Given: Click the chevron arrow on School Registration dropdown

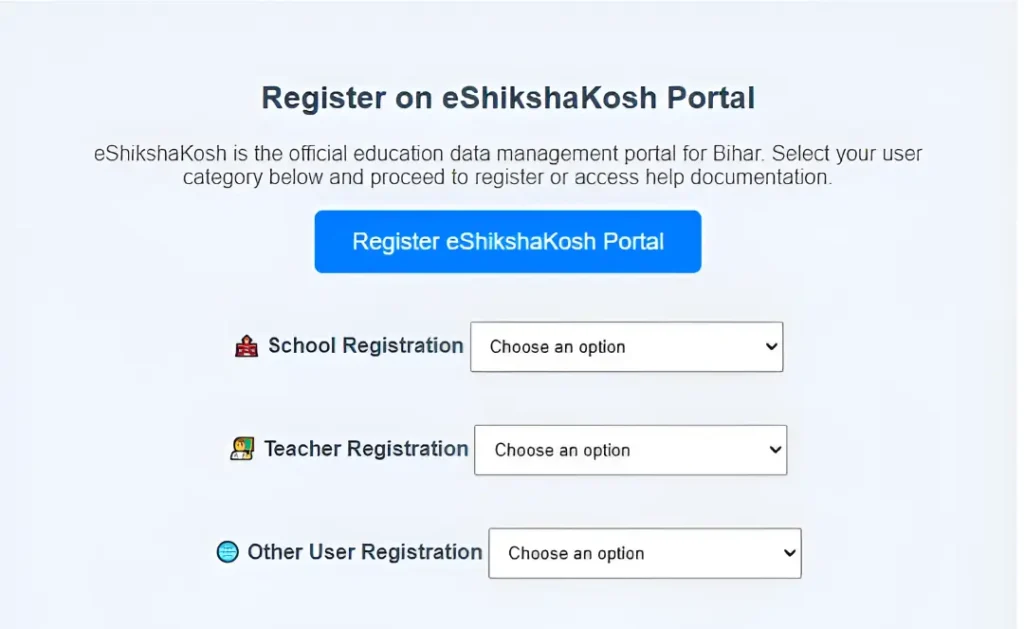Looking at the screenshot, I should pos(771,347).
